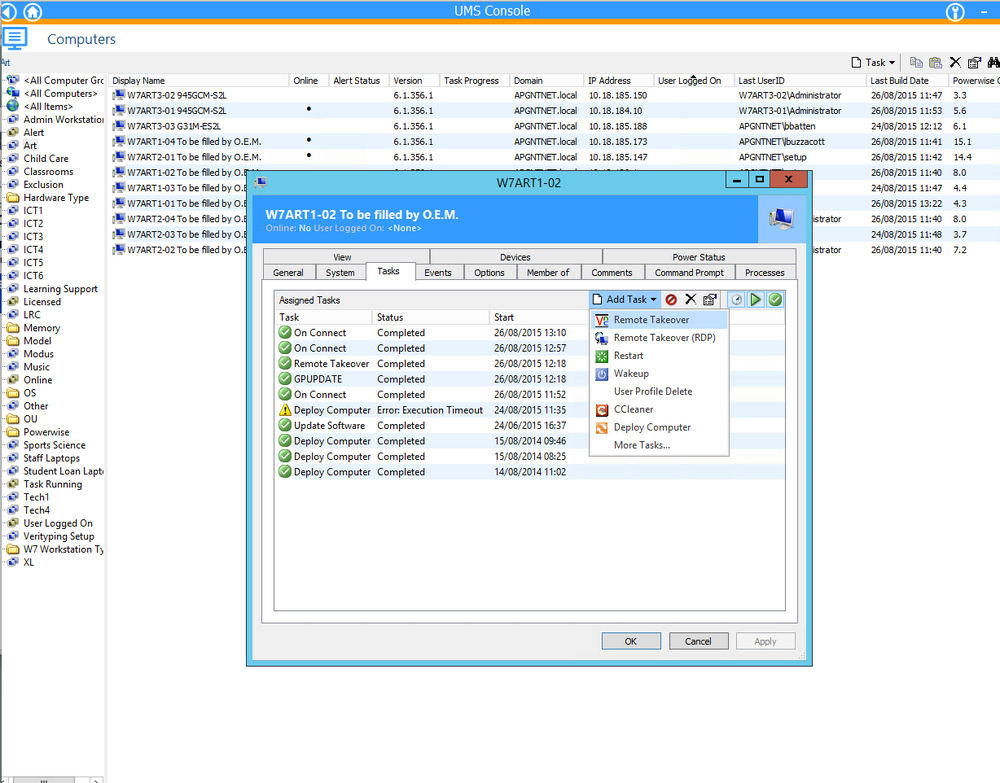Click the OK button
Image resolution: width=1000 pixels, height=783 pixels.
[631, 641]
